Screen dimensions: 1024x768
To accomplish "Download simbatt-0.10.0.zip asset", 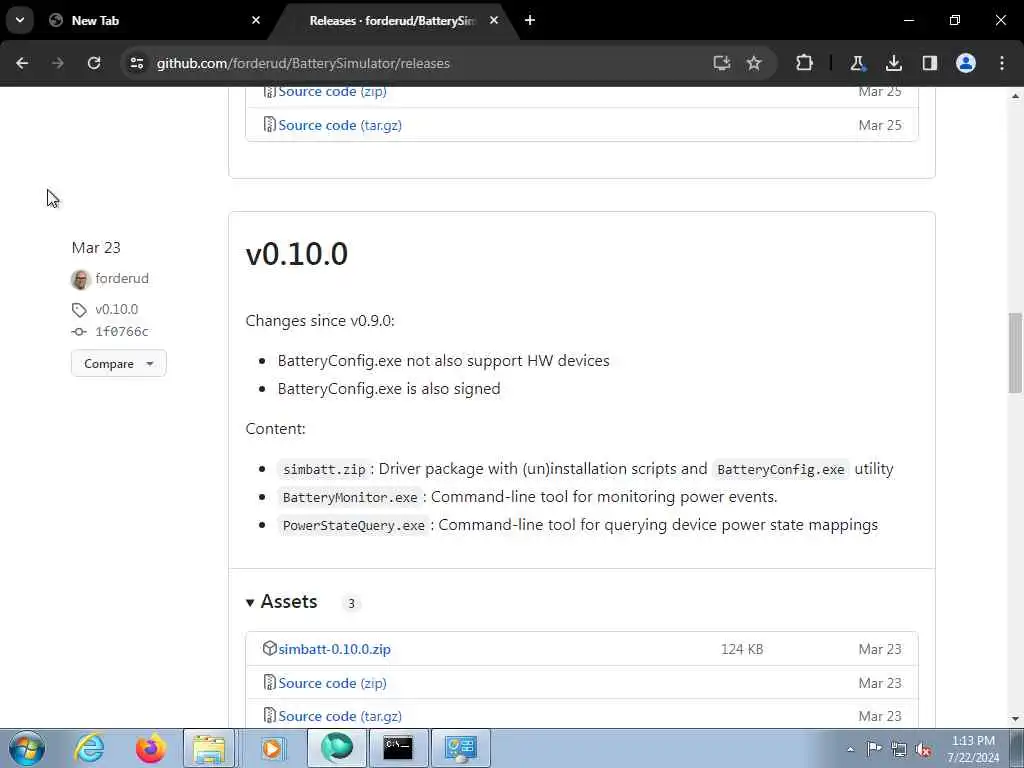I will pos(334,649).
